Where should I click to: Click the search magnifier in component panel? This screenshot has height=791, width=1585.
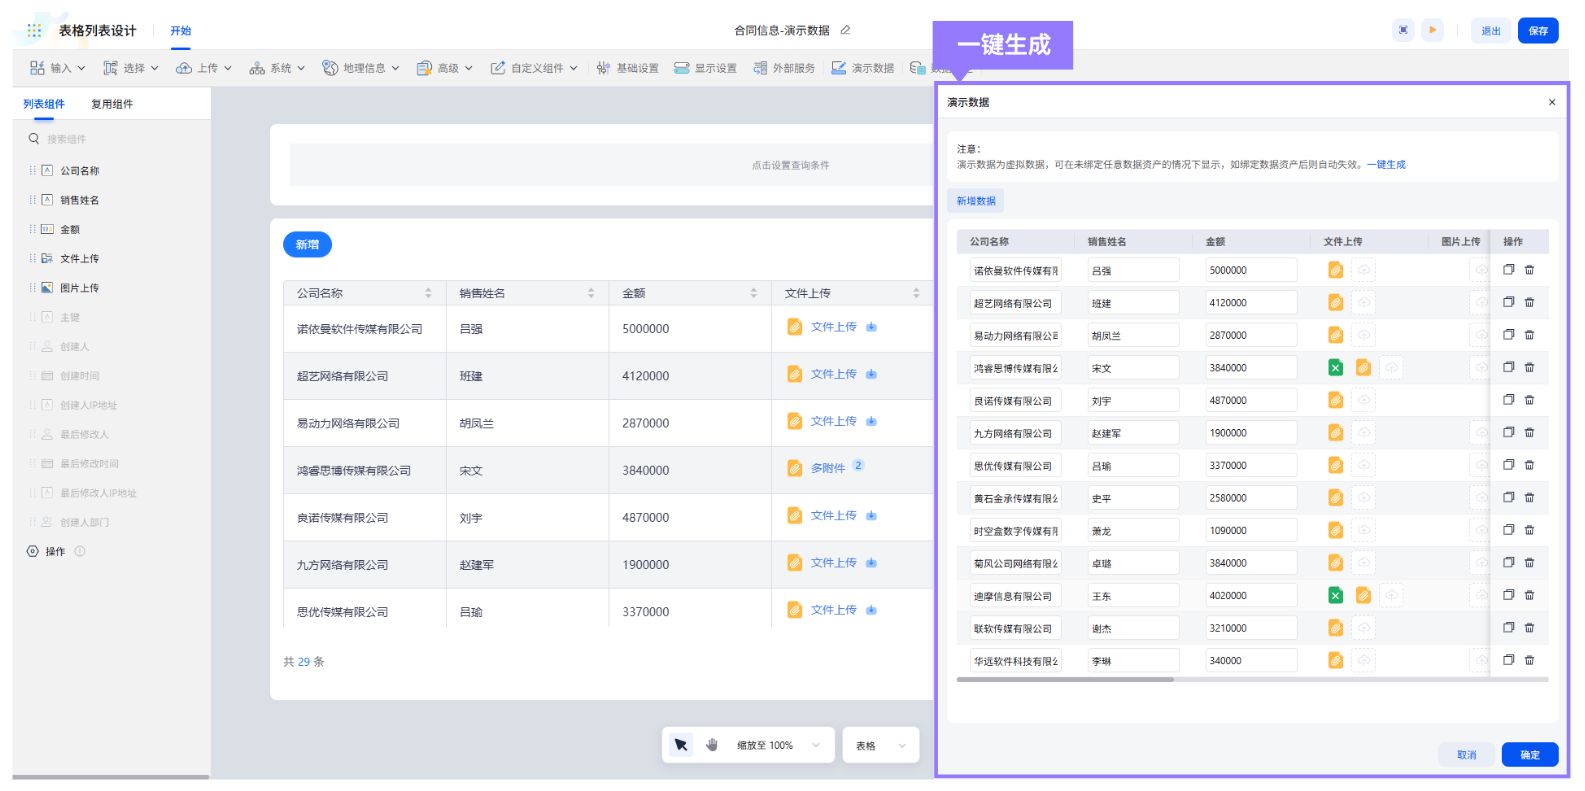click(x=34, y=139)
